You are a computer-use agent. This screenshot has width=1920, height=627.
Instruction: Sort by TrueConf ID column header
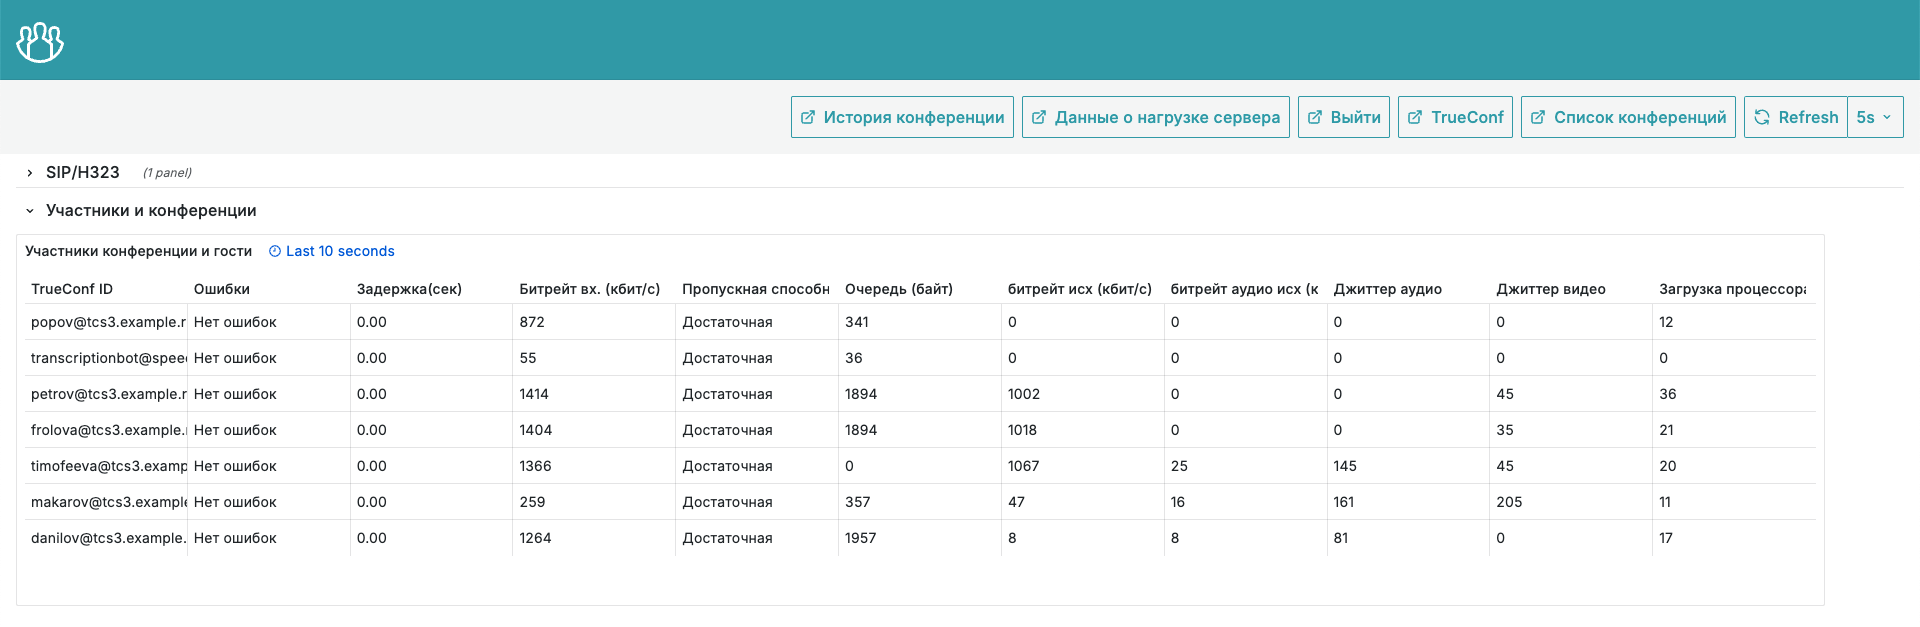tap(72, 289)
